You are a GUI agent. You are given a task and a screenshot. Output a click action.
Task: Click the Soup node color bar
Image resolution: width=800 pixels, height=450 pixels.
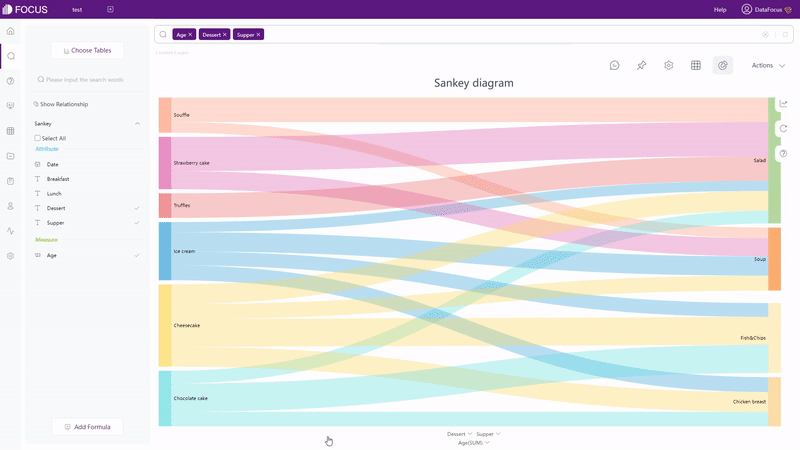(x=774, y=259)
